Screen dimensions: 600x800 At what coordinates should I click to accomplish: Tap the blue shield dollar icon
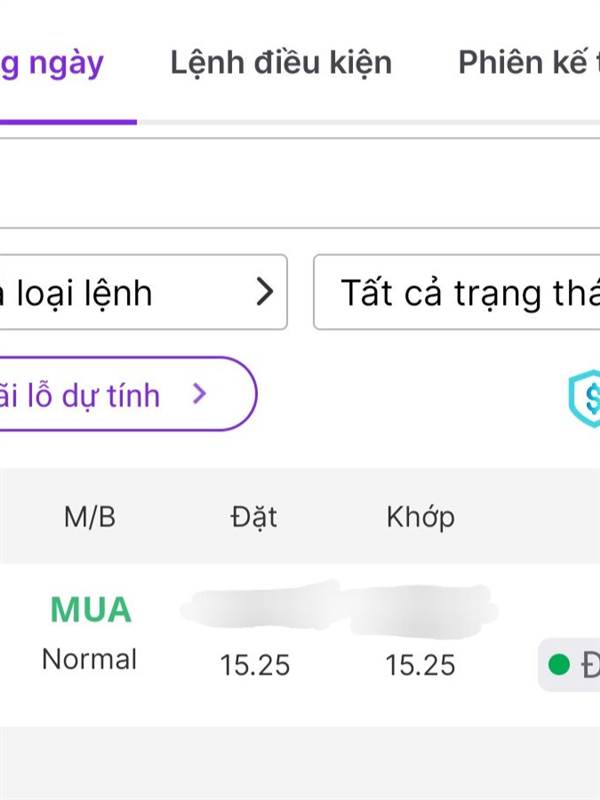584,399
